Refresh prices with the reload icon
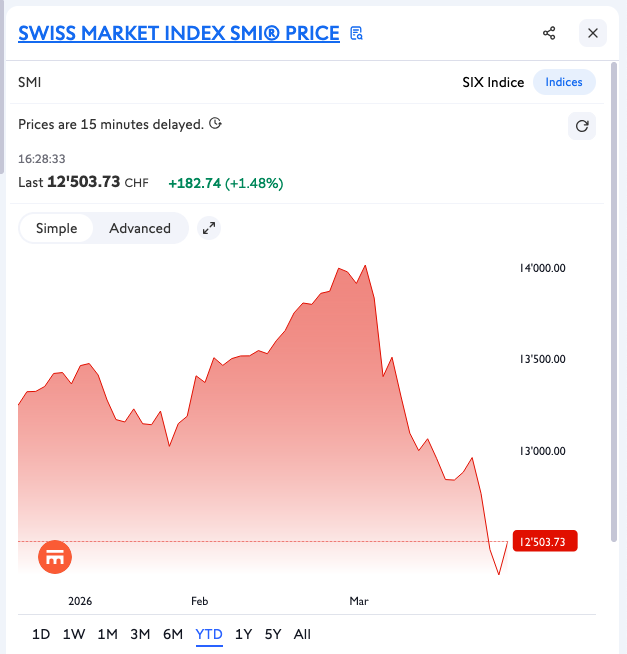The height and width of the screenshot is (654, 627). 582,126
